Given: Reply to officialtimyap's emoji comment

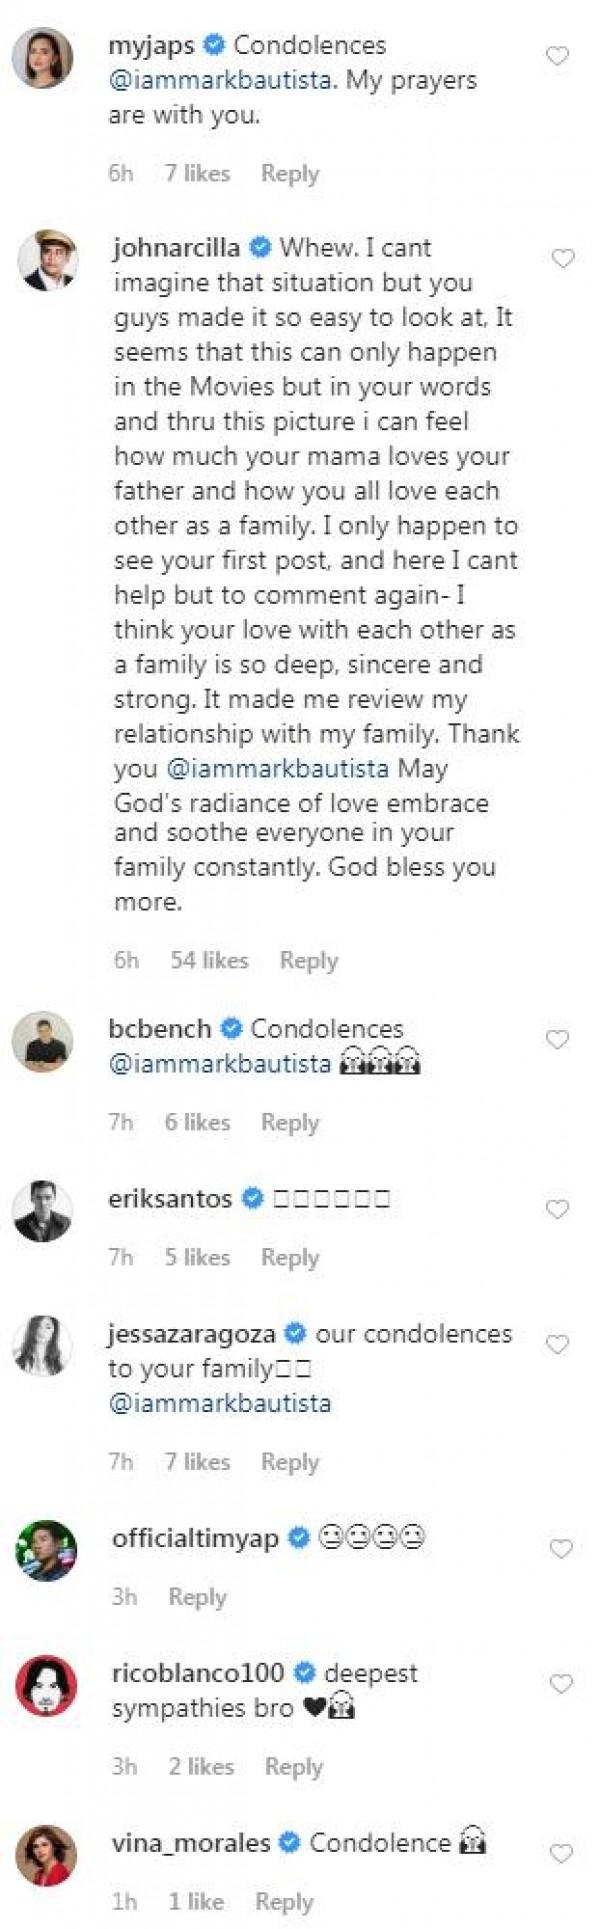Looking at the screenshot, I should click(x=197, y=1597).
